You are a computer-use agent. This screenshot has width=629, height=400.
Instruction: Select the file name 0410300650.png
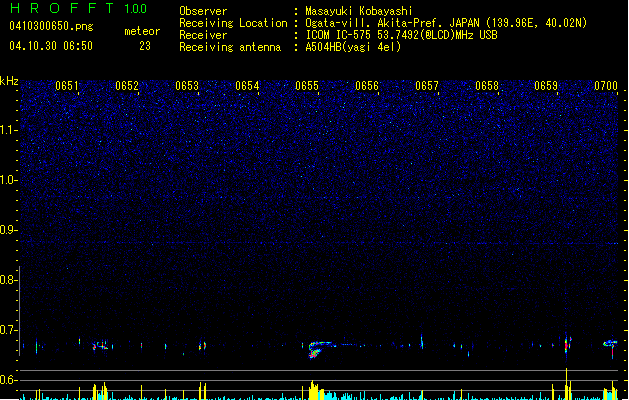coord(51,26)
